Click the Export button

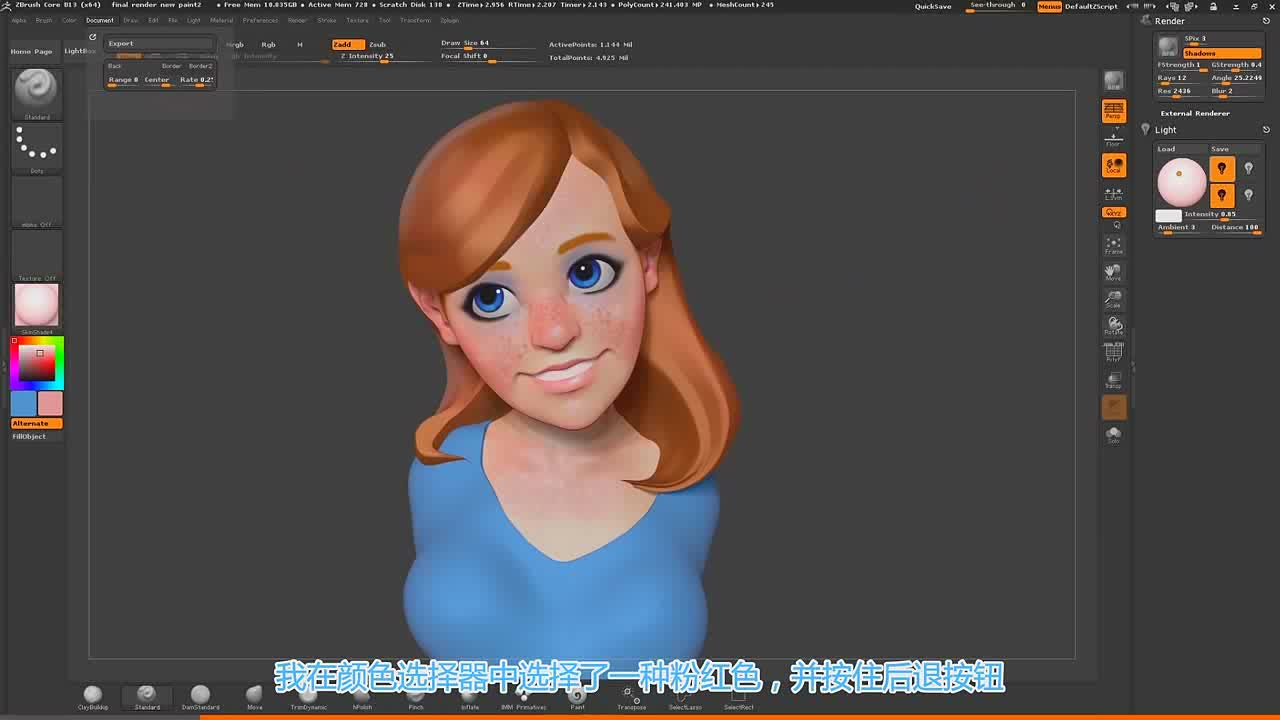coord(160,43)
